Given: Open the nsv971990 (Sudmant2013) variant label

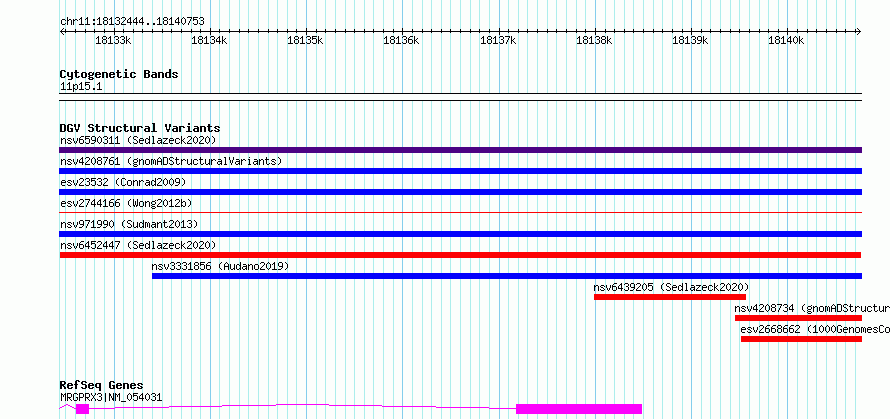Looking at the screenshot, I should pyautogui.click(x=129, y=224).
